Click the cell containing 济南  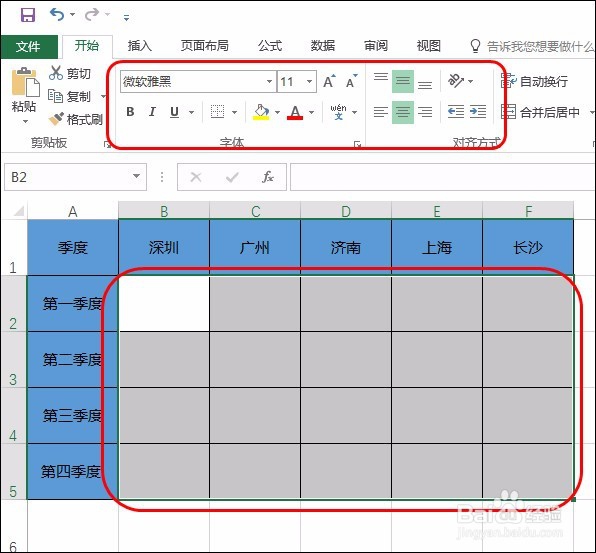coord(346,247)
